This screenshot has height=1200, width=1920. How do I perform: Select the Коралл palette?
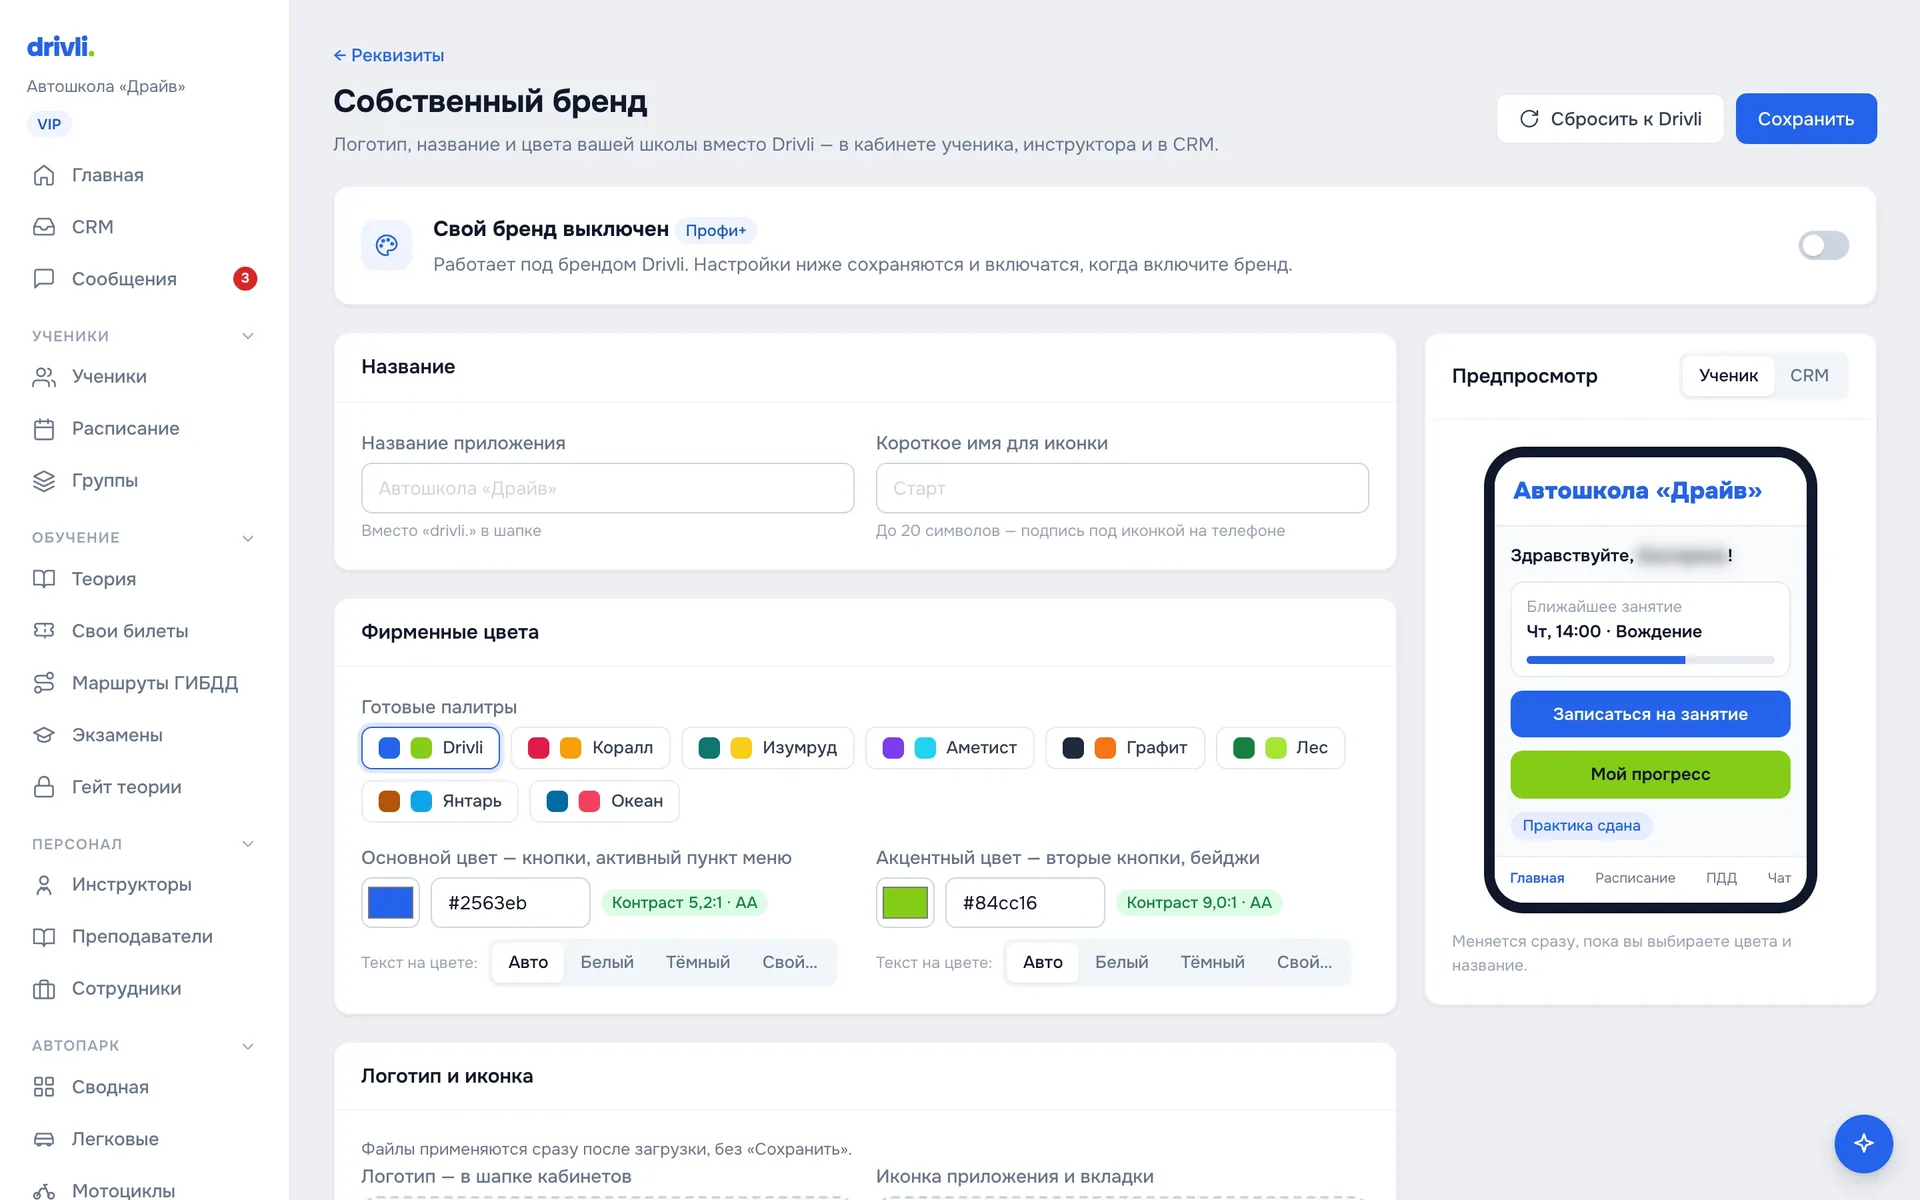pos(590,748)
